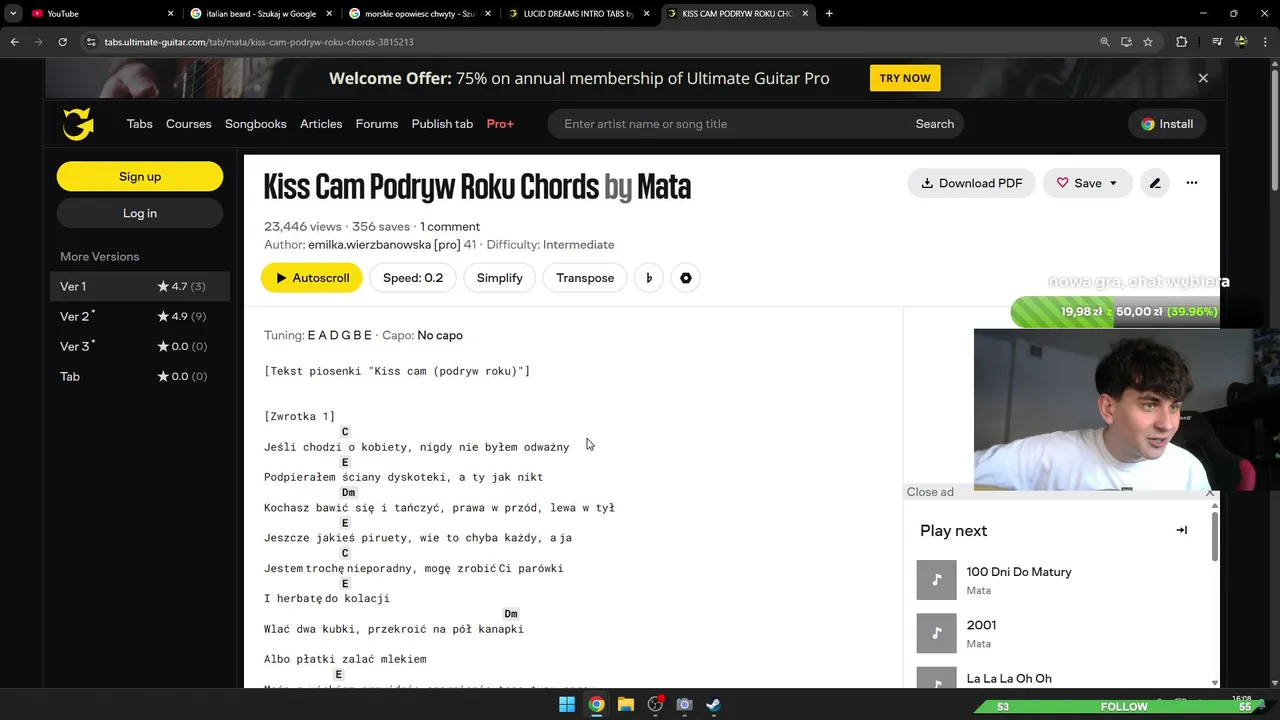1280x720 pixels.
Task: Open the Songbooks menu item
Action: (256, 124)
